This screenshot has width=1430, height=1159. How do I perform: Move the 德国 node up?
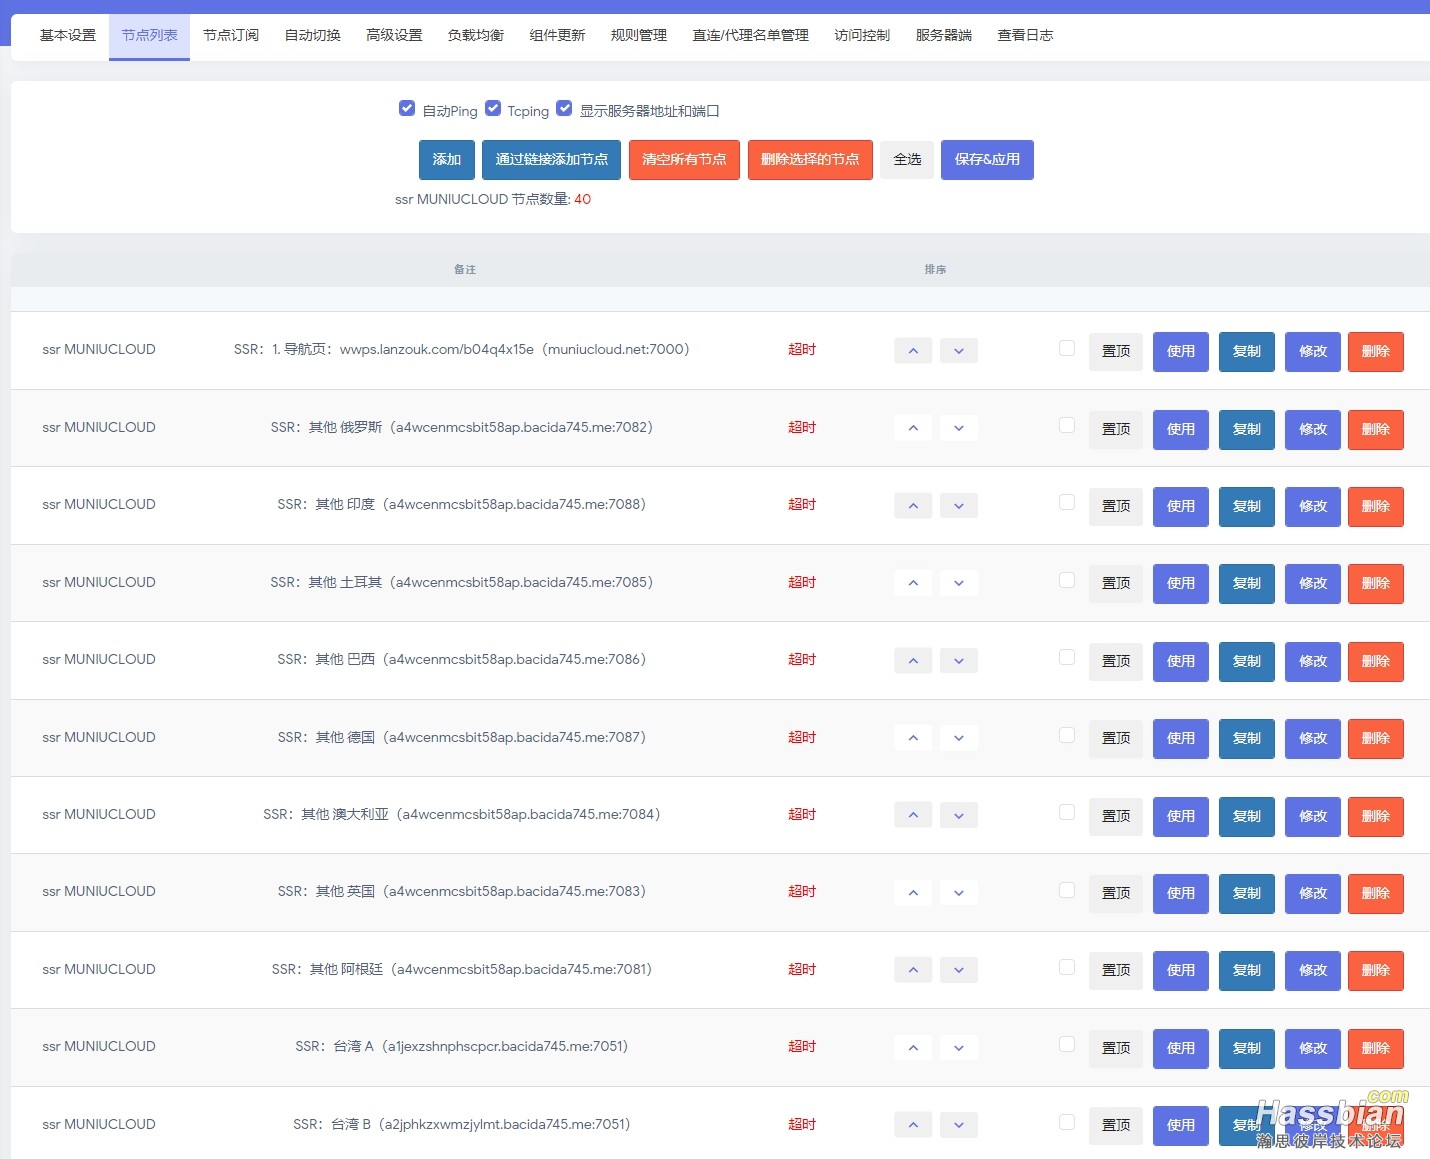[x=913, y=738]
